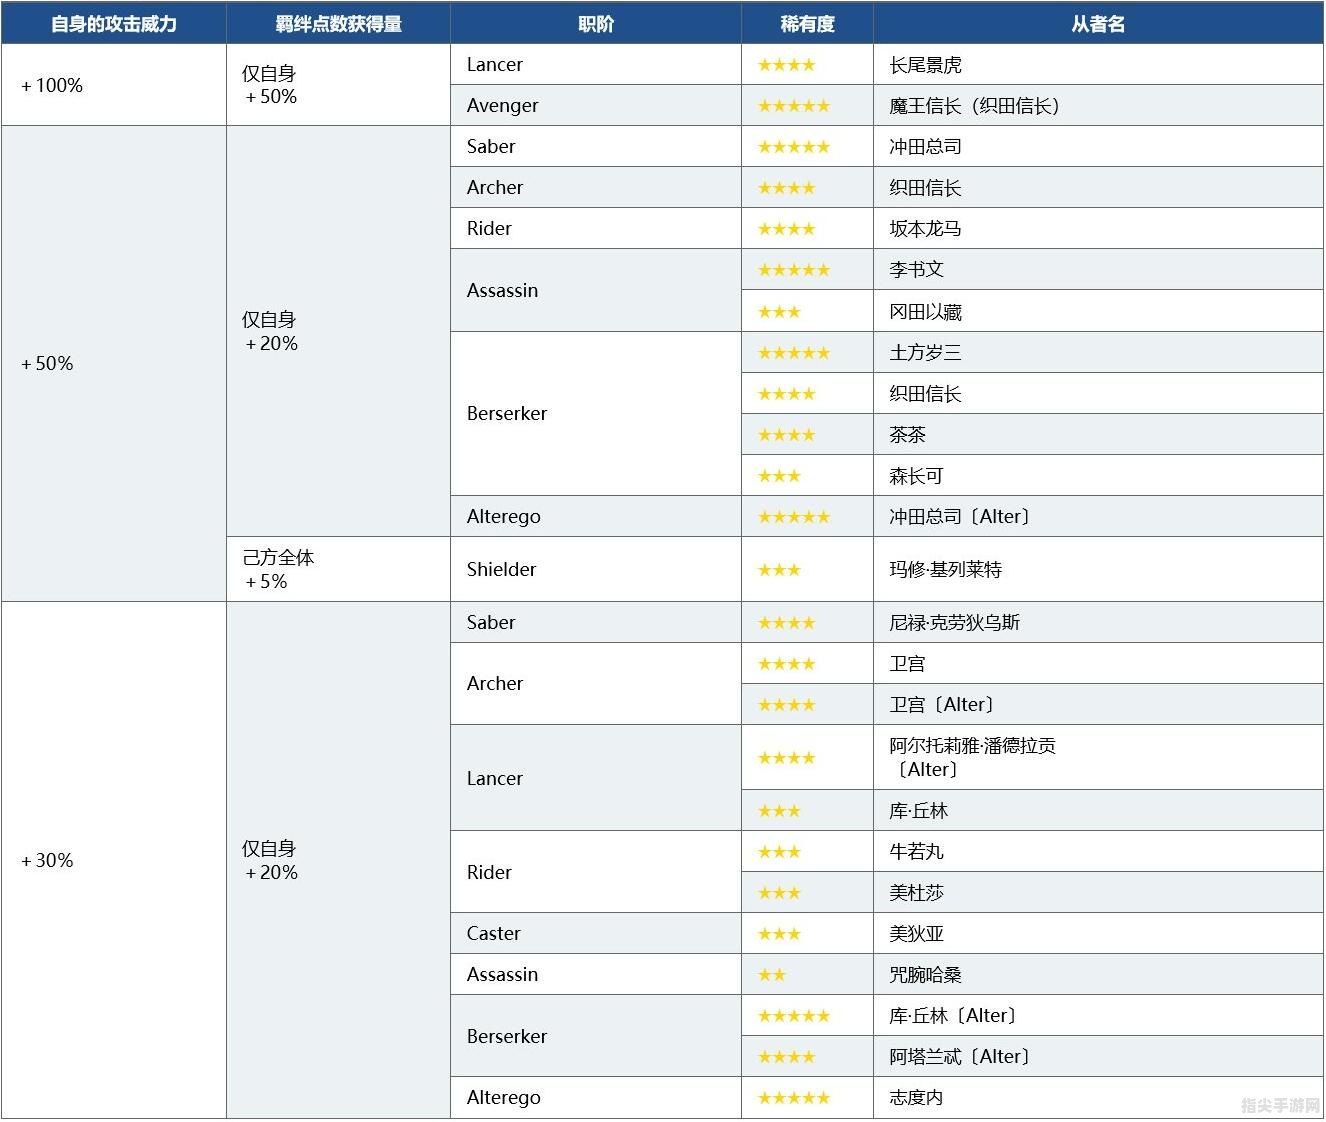The image size is (1326, 1122).
Task: Click the 己方全体 +5% bond points cell
Action: pyautogui.click(x=339, y=569)
